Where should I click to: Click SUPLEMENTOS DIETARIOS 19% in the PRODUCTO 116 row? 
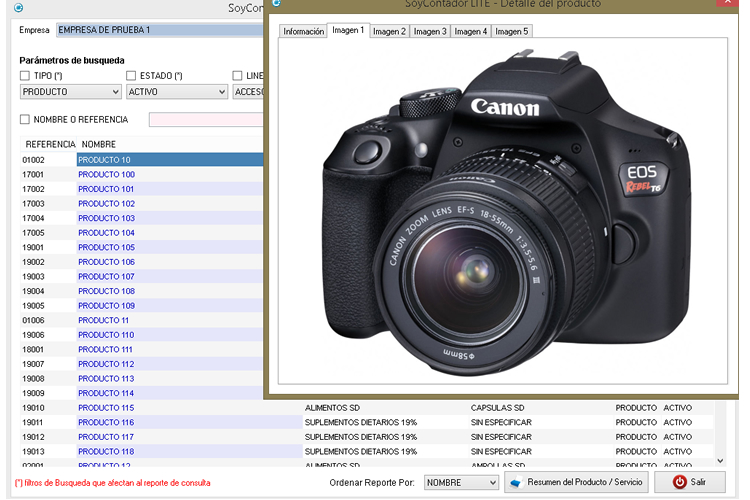click(361, 422)
